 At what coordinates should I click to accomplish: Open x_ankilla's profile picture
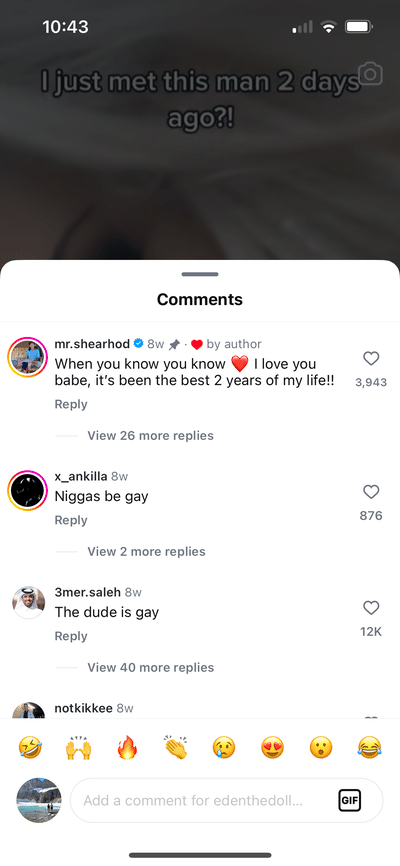click(x=28, y=491)
